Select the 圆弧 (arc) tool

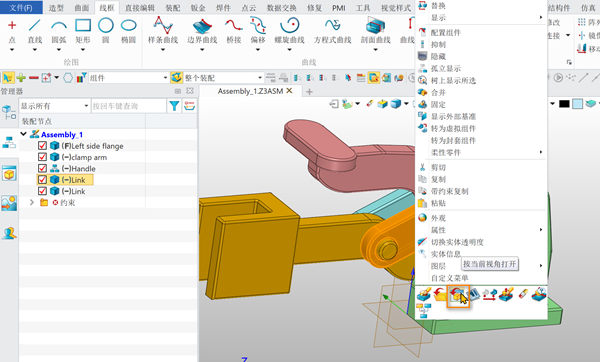59,31
